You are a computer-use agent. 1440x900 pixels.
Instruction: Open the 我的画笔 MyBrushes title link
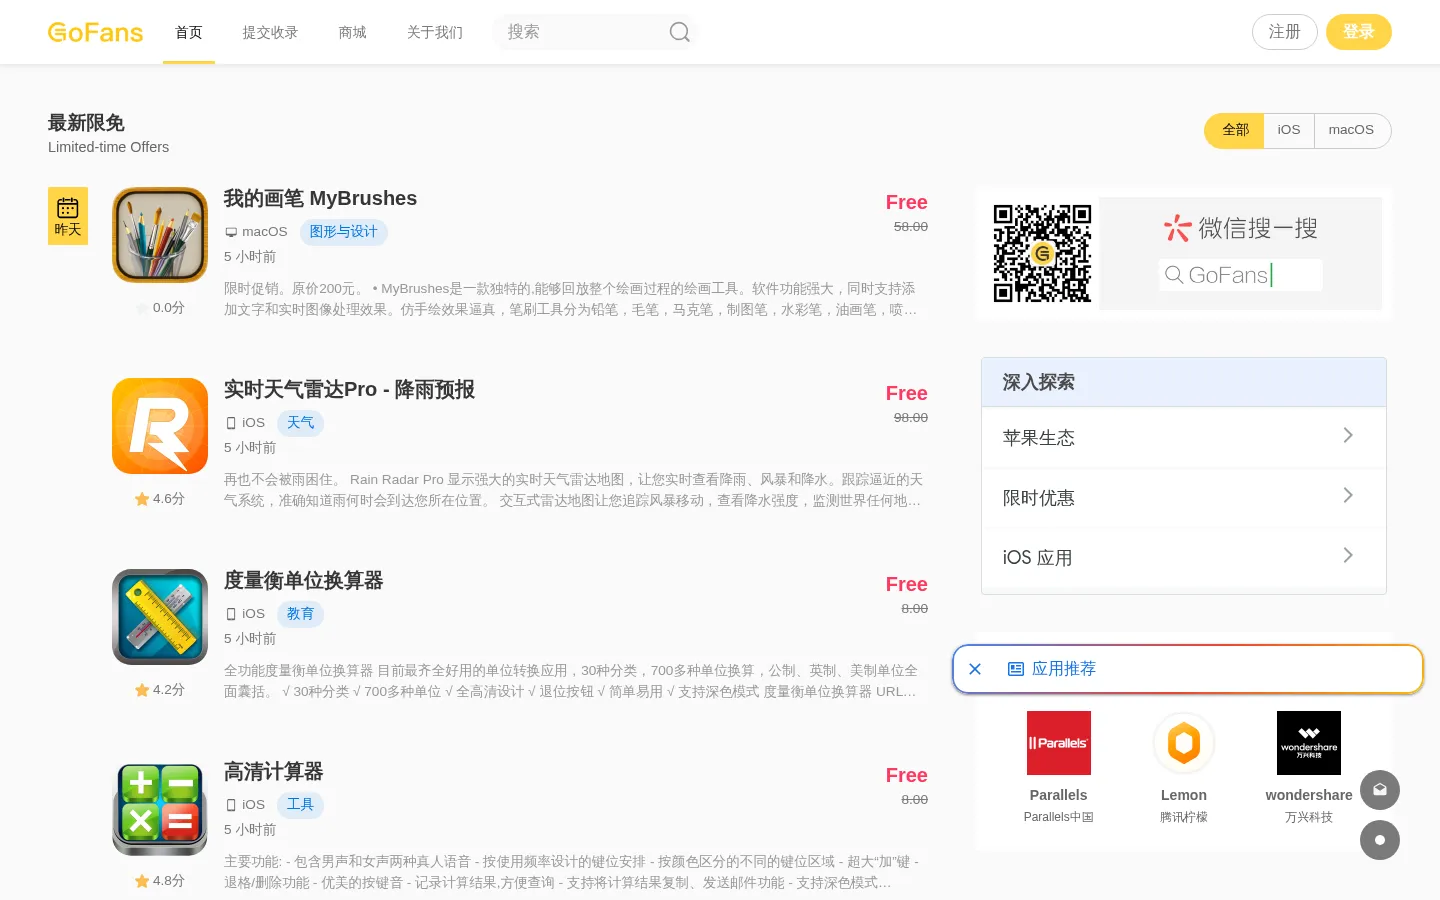click(320, 198)
